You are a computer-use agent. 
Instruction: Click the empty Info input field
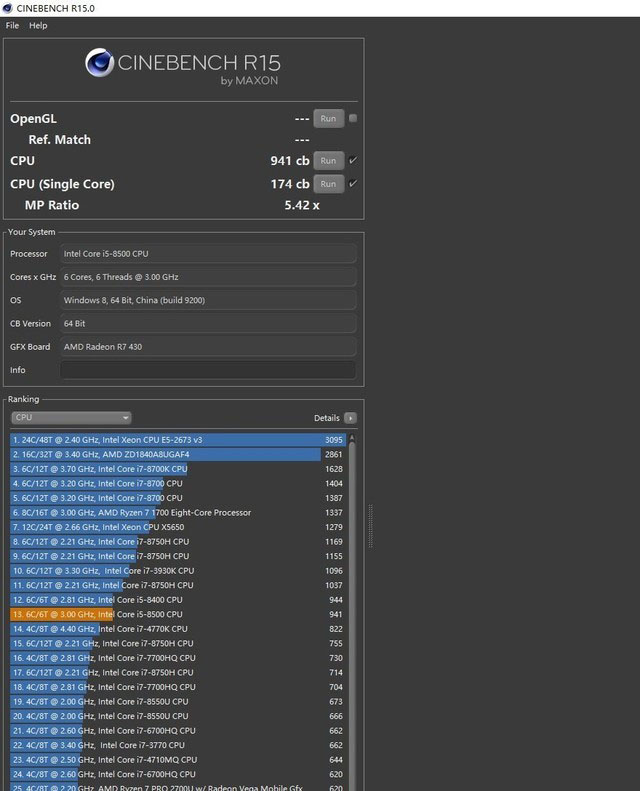pos(208,370)
